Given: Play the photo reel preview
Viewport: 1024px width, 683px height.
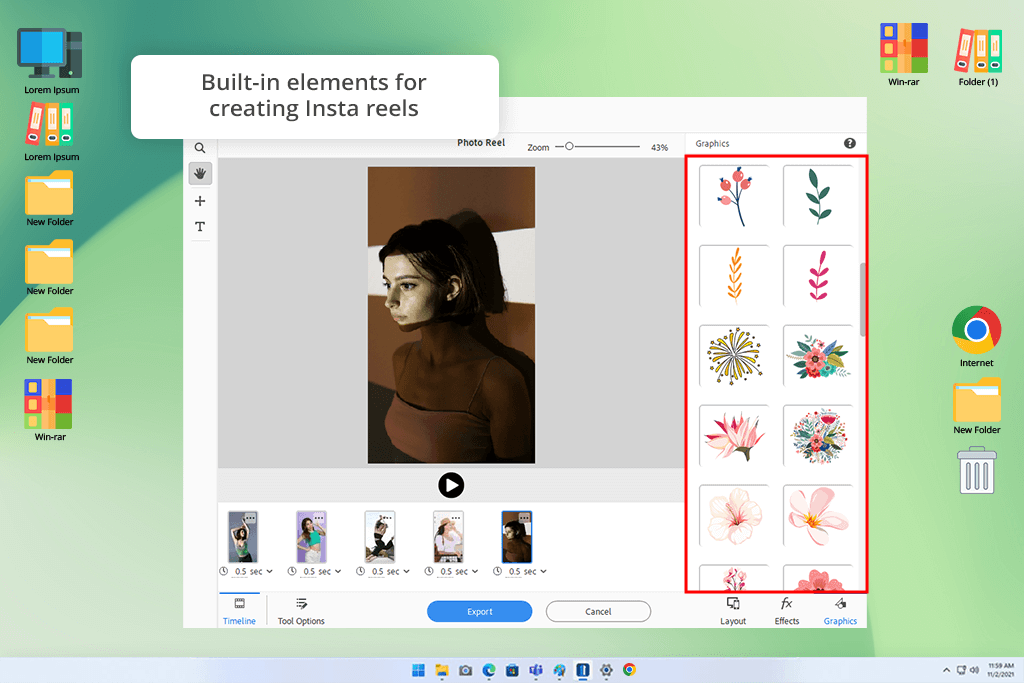Looking at the screenshot, I should 451,485.
